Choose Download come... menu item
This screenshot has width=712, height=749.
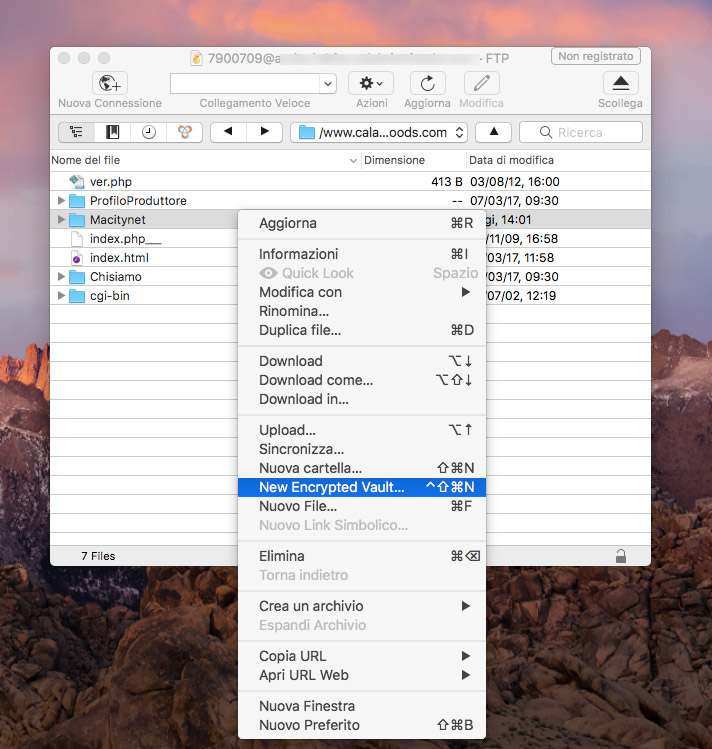tap(362, 380)
